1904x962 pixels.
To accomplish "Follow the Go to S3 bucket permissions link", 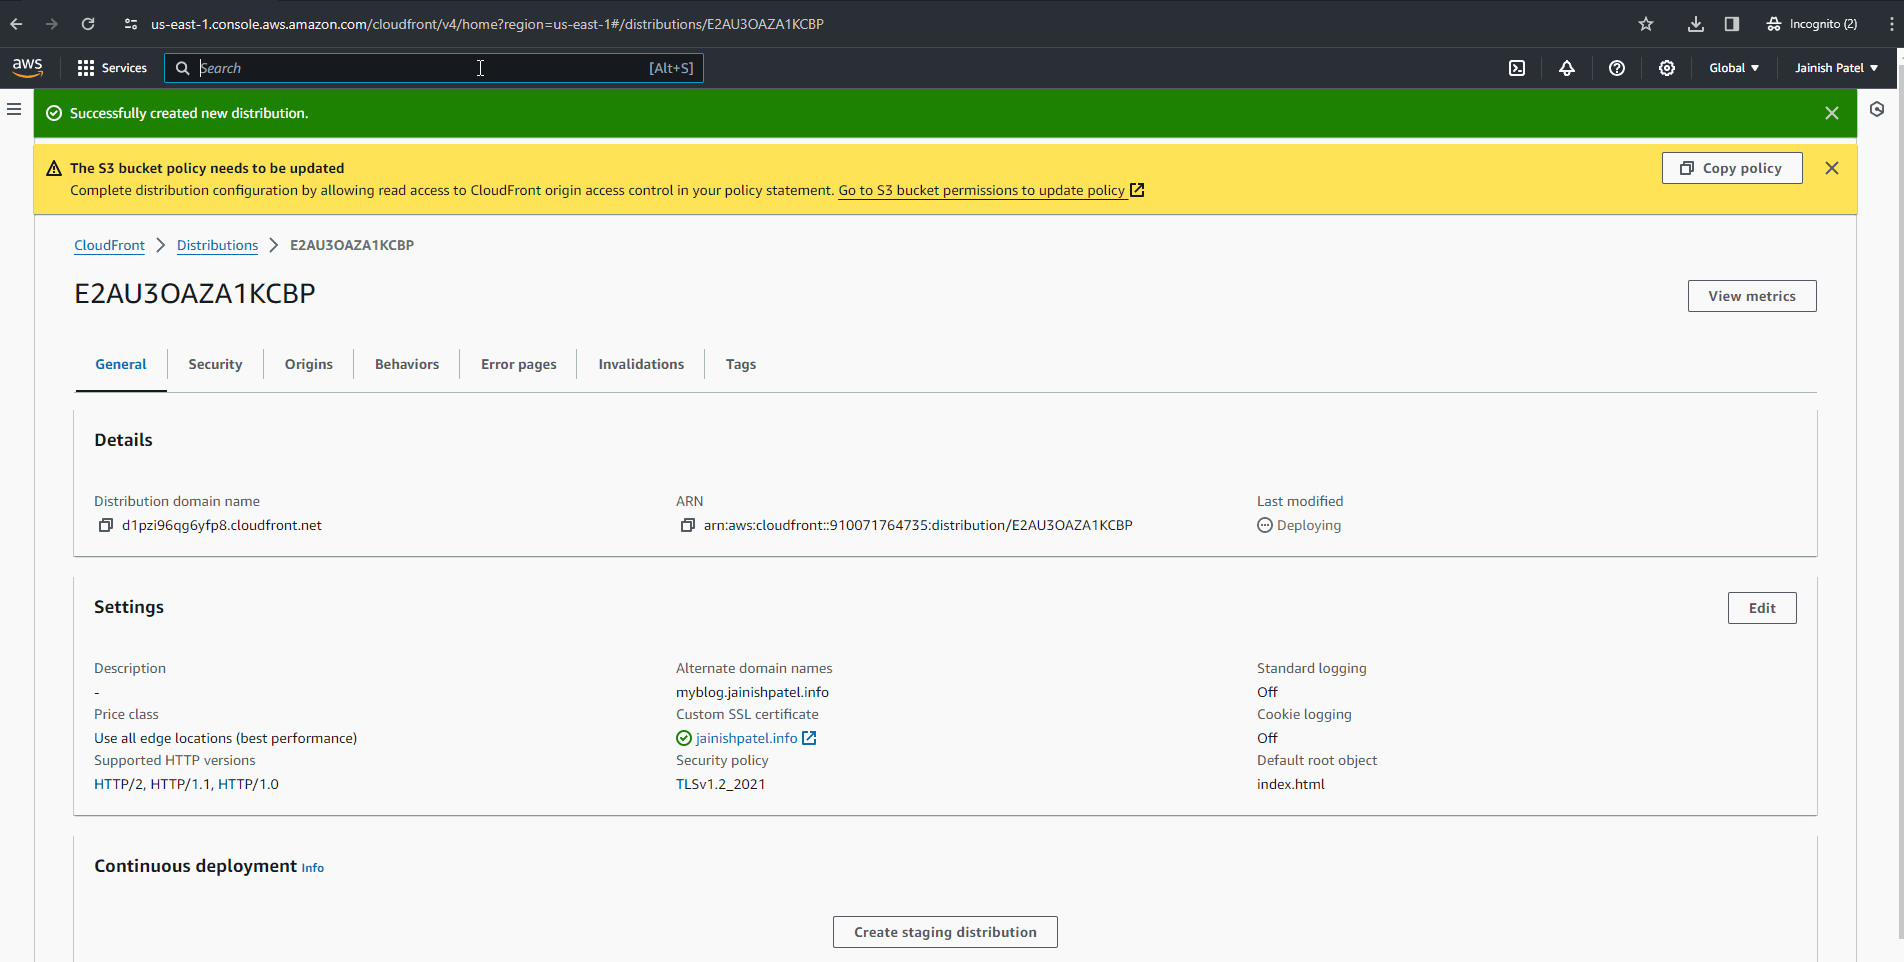I will point(983,190).
